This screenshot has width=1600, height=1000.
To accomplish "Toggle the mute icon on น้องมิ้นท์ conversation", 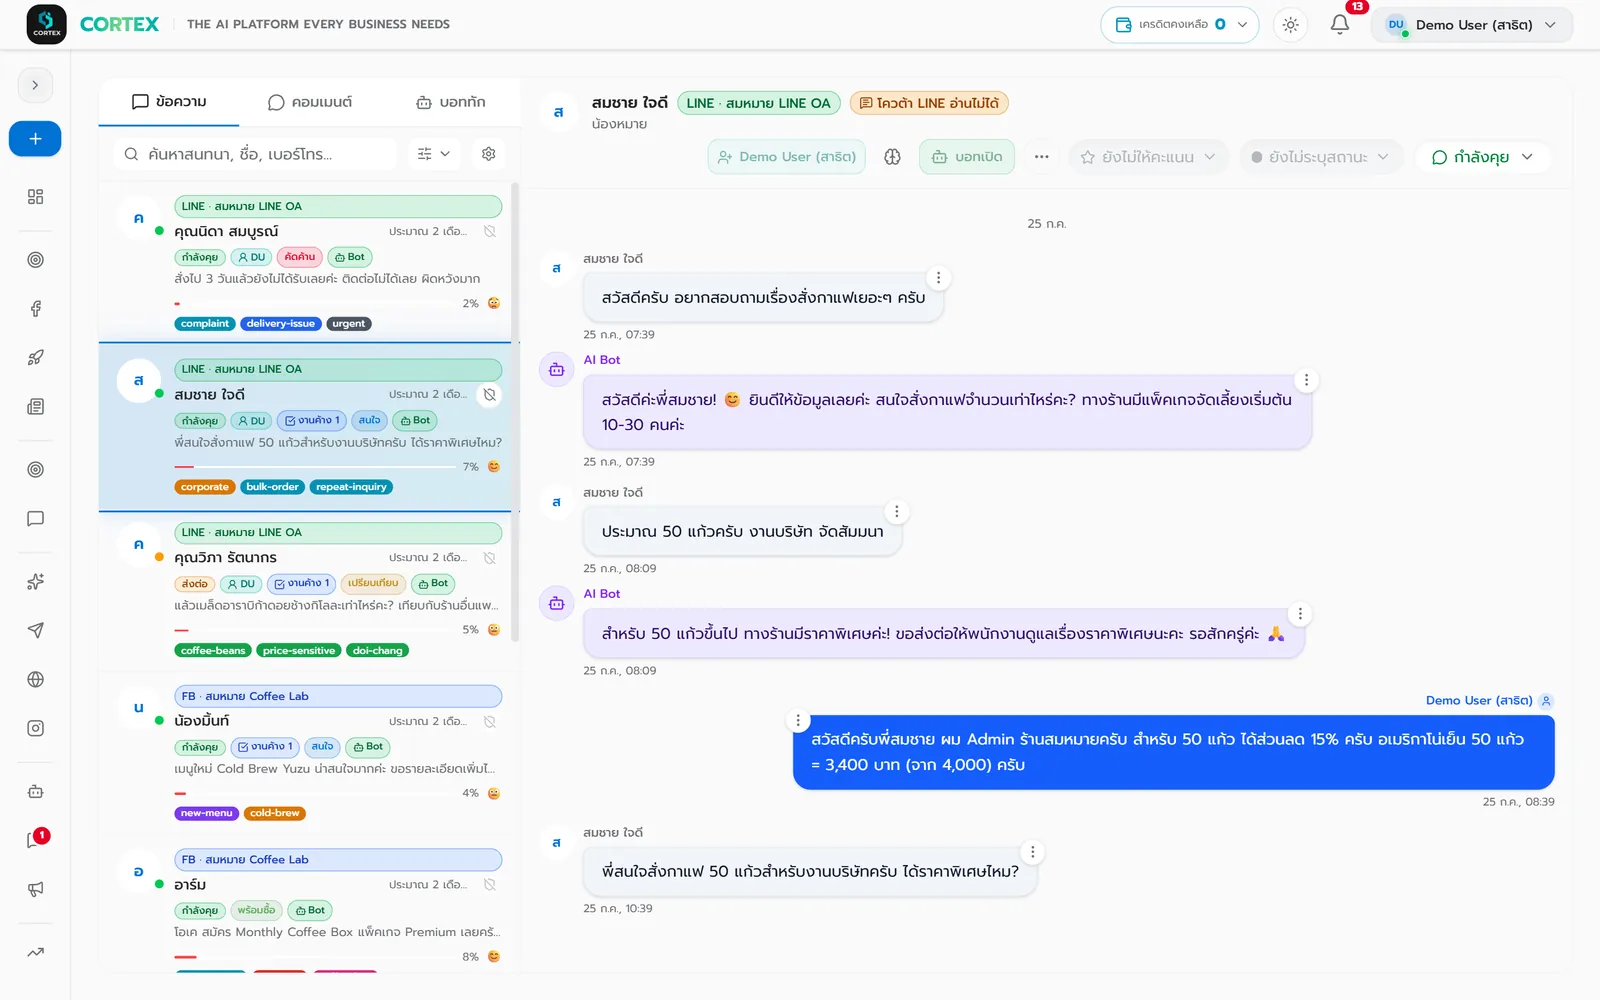I will tap(490, 722).
